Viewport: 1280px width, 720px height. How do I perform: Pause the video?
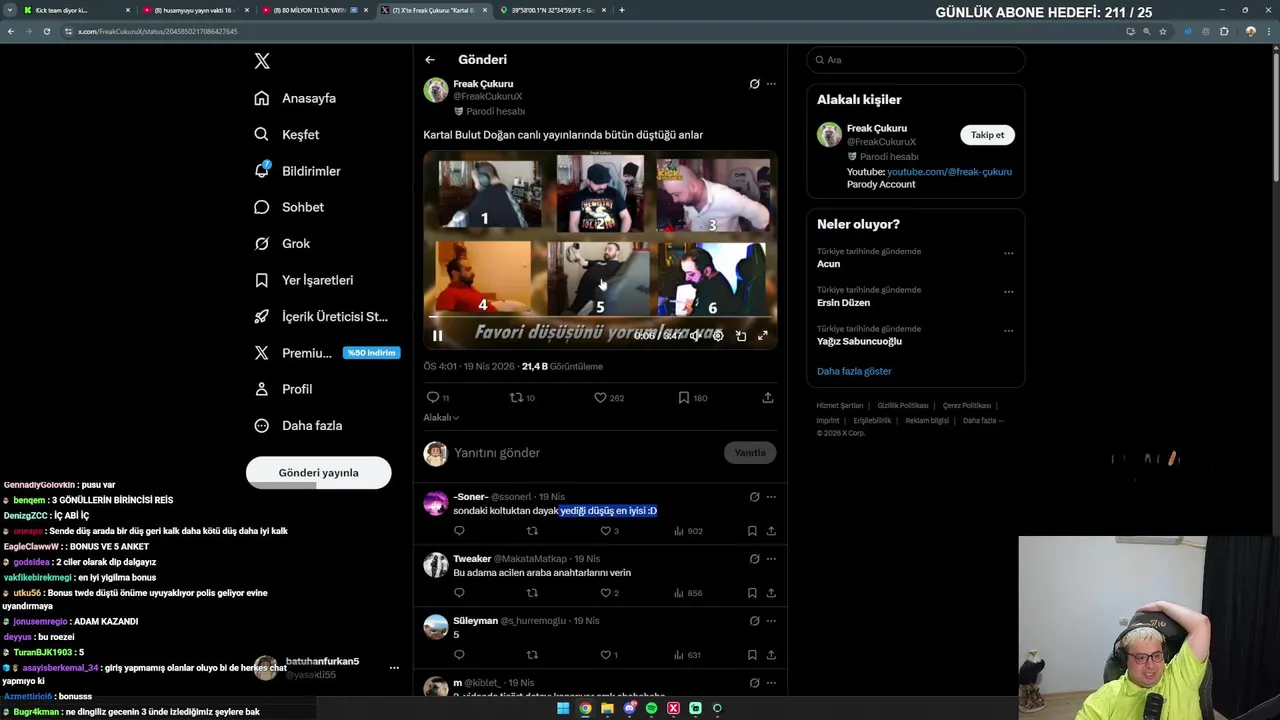437,336
